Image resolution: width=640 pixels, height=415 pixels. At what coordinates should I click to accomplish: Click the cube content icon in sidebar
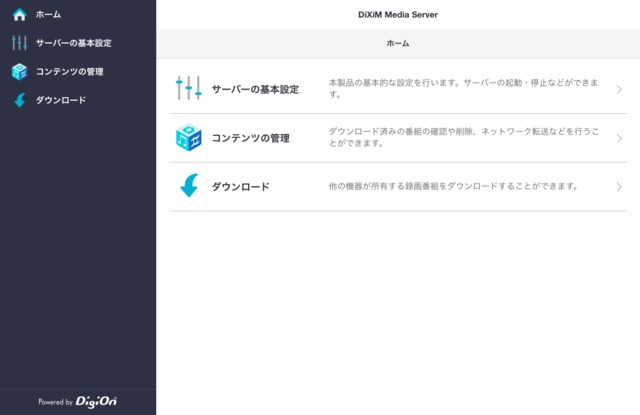click(x=19, y=71)
